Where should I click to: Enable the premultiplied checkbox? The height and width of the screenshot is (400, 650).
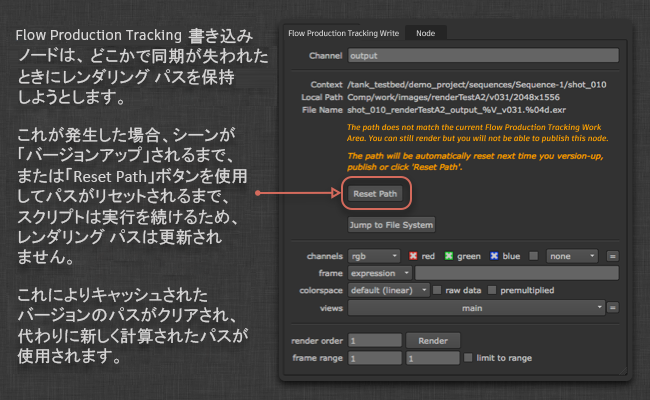(492, 290)
